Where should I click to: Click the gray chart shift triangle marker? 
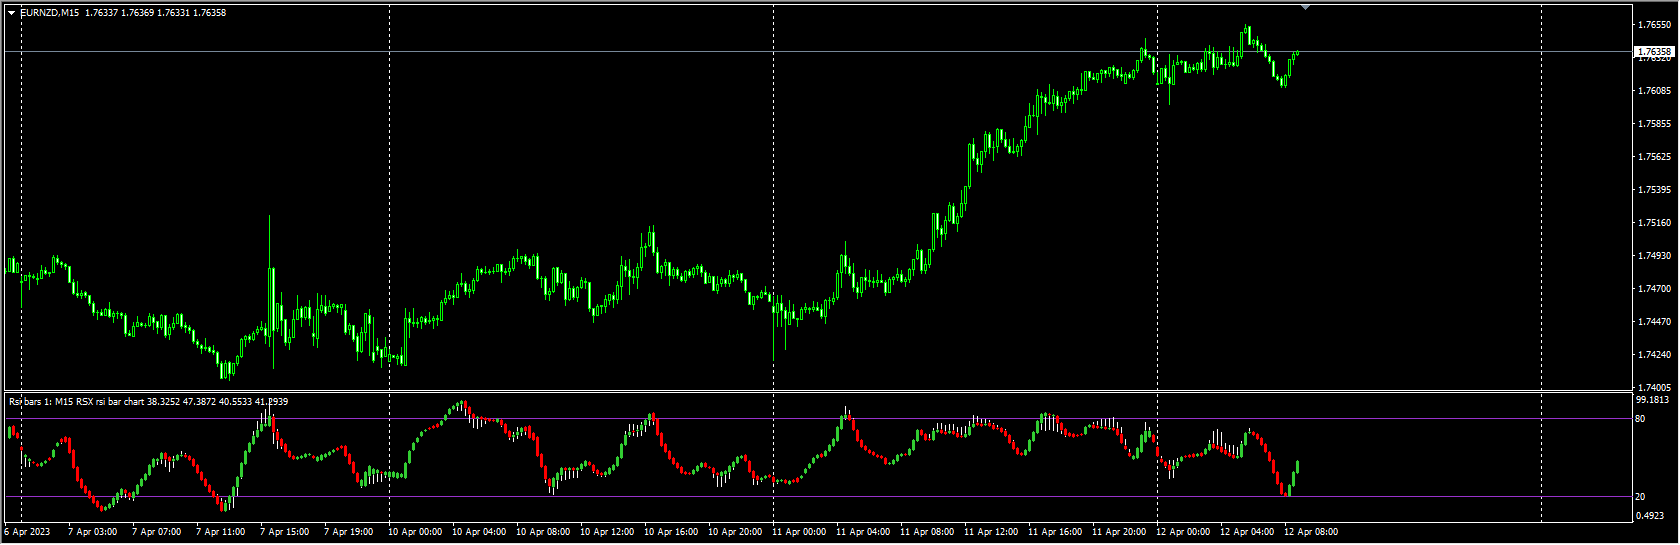click(x=1305, y=7)
